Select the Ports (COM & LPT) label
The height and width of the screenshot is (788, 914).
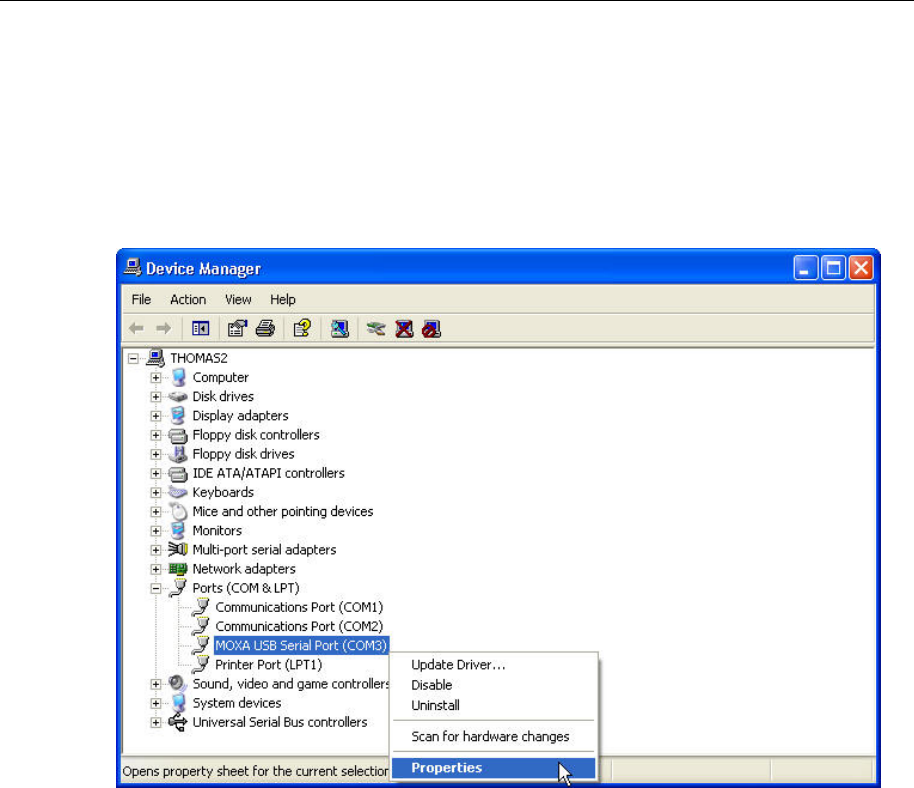click(246, 588)
